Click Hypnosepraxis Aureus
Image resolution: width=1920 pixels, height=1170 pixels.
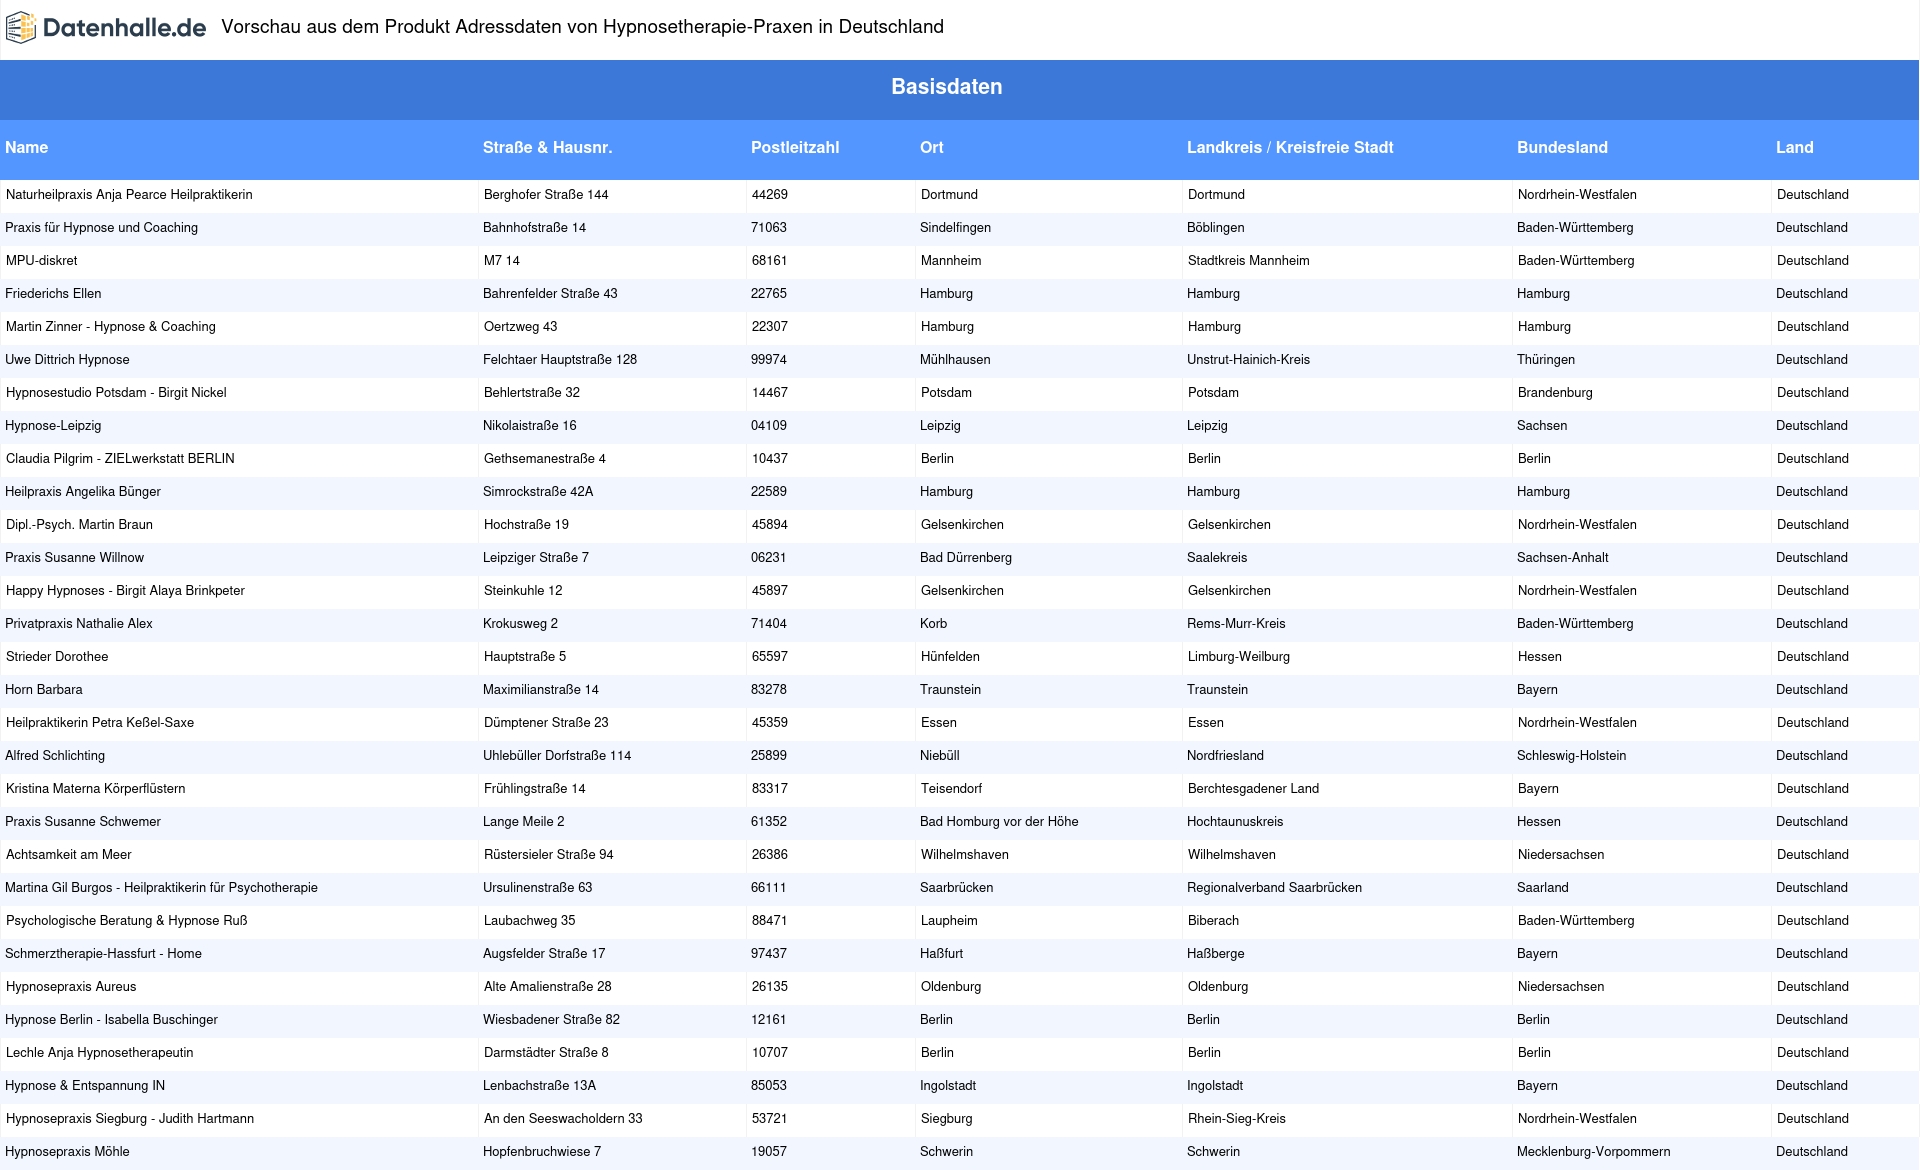click(71, 987)
